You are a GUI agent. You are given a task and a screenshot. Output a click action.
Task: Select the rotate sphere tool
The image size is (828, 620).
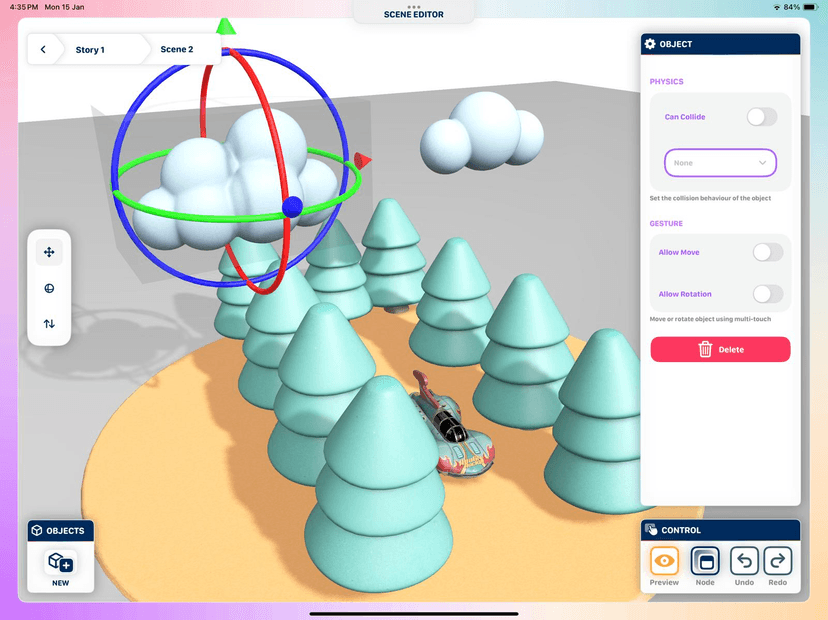49,288
